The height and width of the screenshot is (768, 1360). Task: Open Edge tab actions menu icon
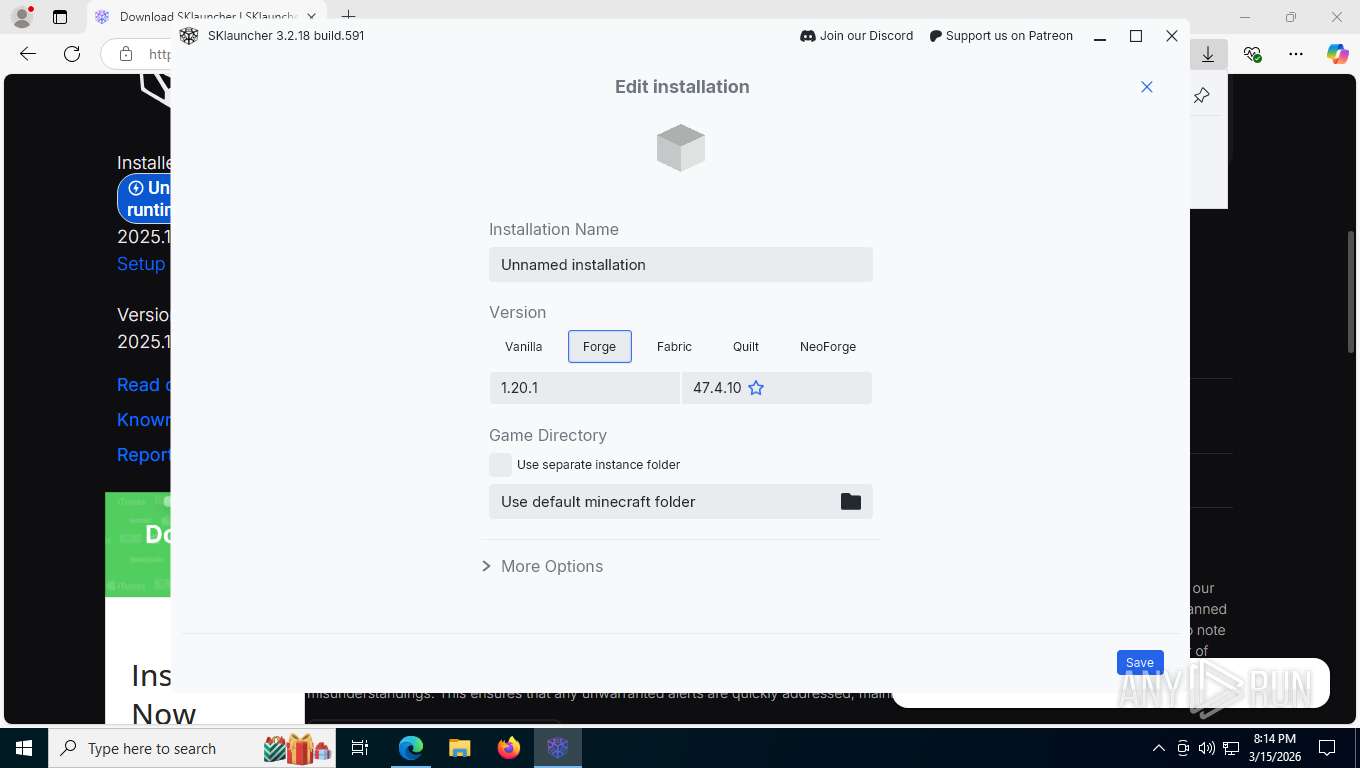click(x=60, y=17)
